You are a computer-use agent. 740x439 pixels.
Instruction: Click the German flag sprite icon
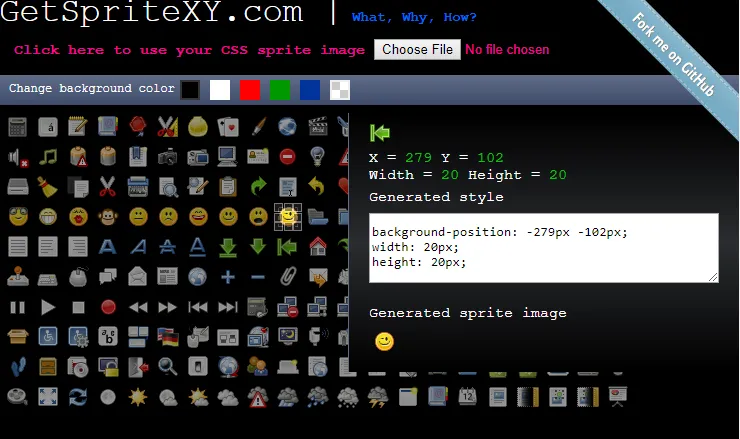(168, 337)
